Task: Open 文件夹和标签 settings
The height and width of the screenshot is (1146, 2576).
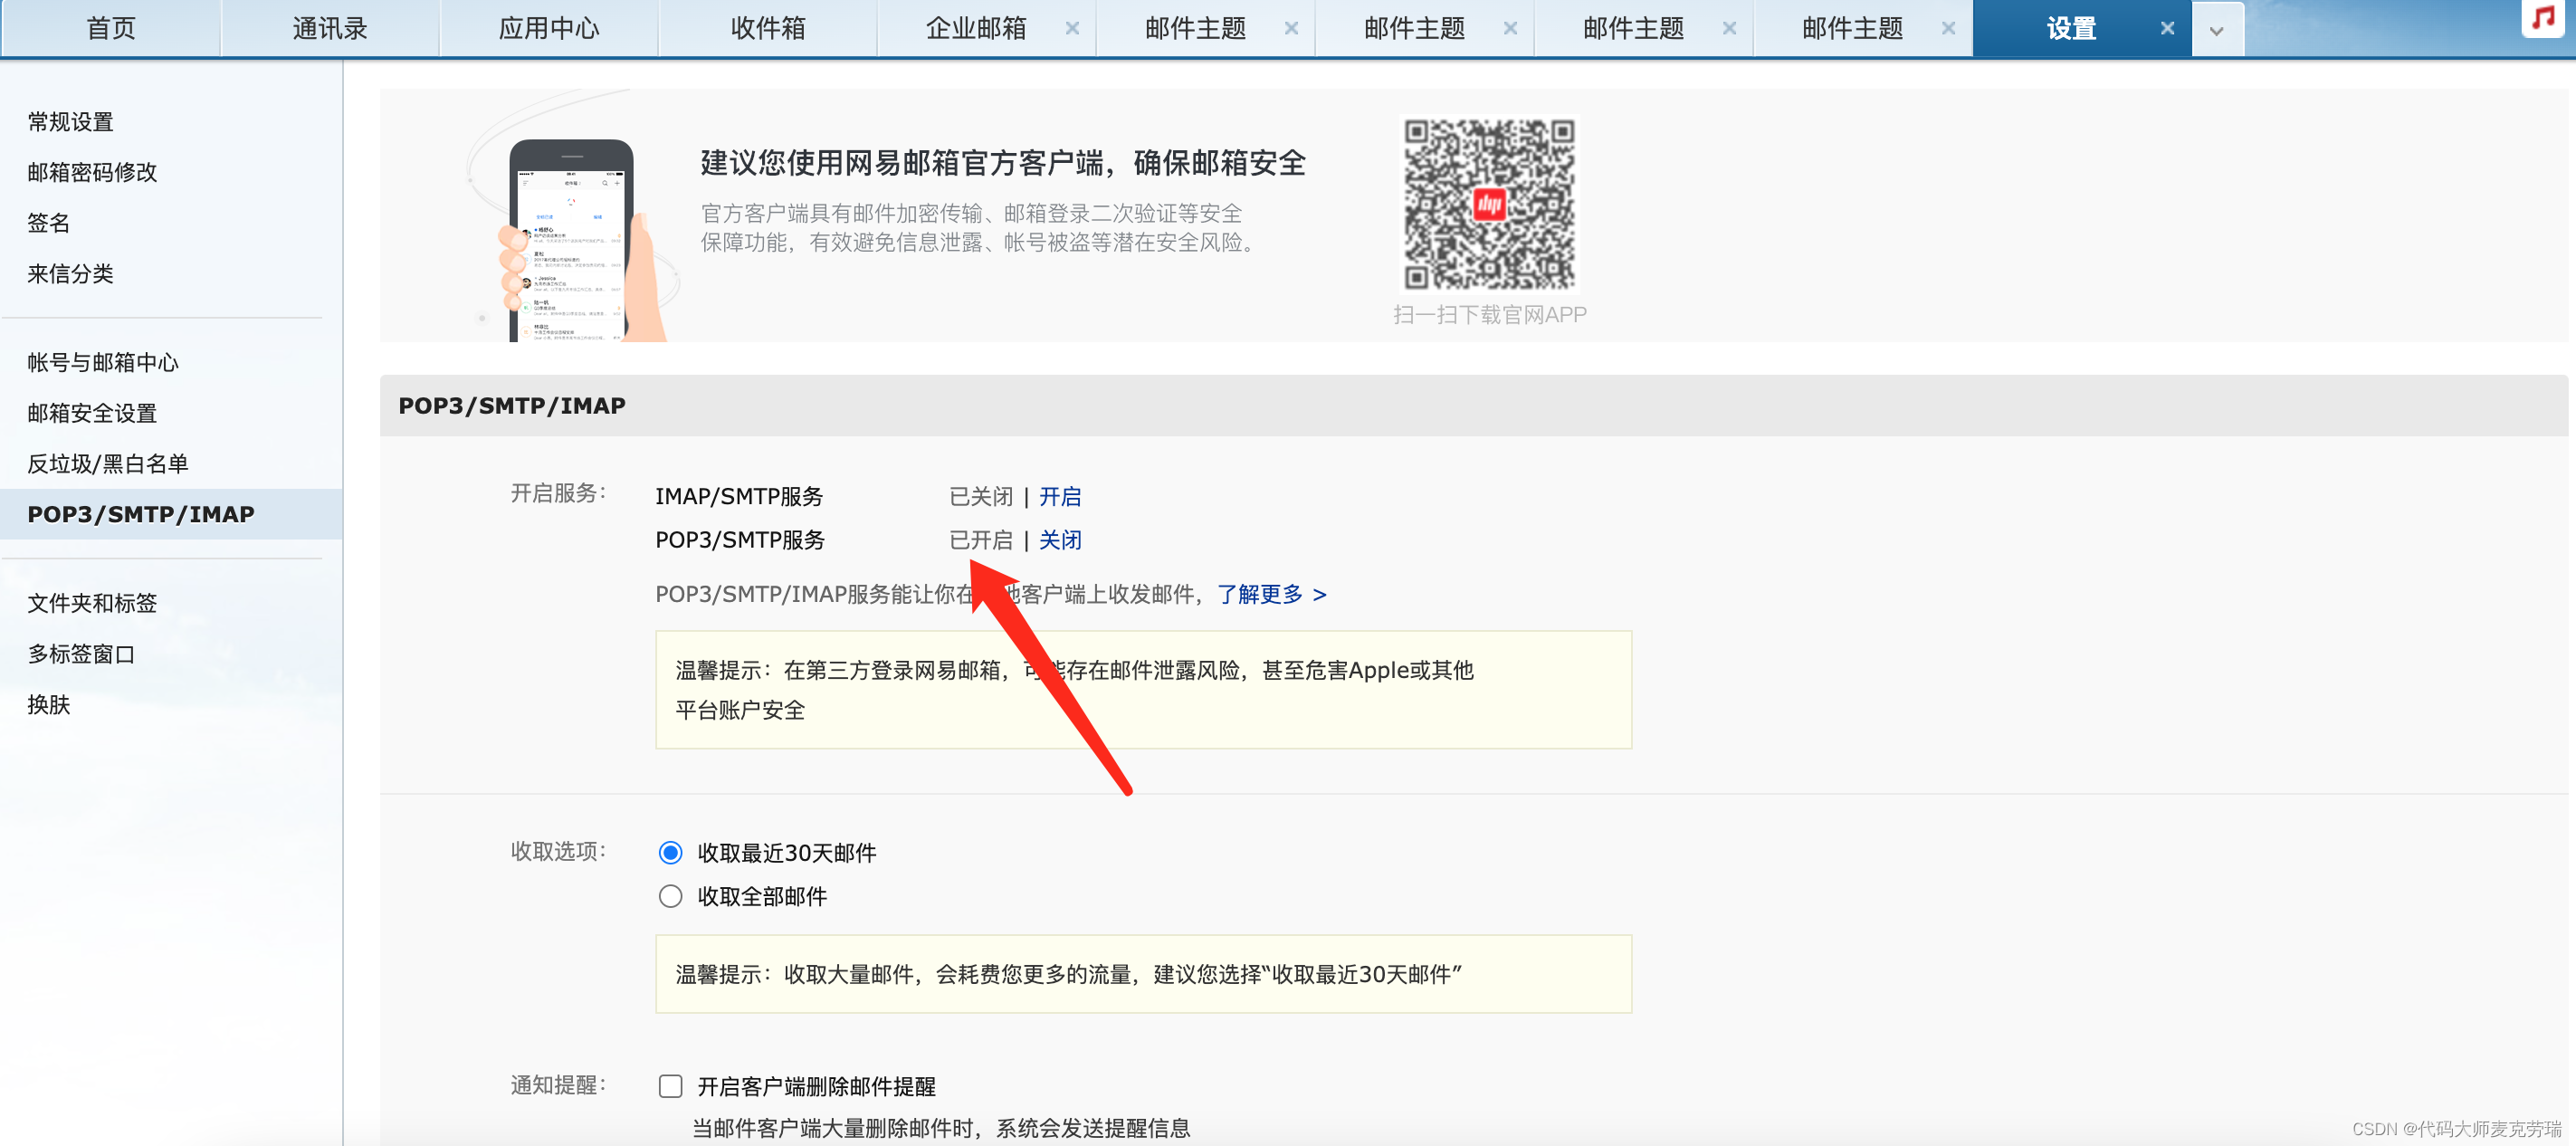Action: 92,603
